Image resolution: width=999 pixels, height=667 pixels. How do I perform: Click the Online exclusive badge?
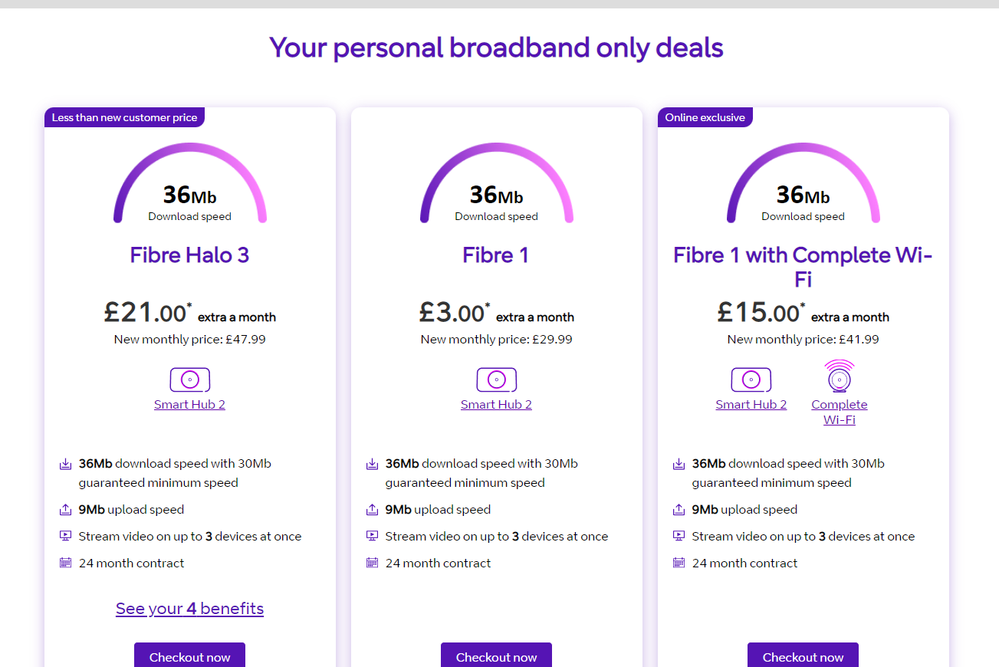point(705,117)
